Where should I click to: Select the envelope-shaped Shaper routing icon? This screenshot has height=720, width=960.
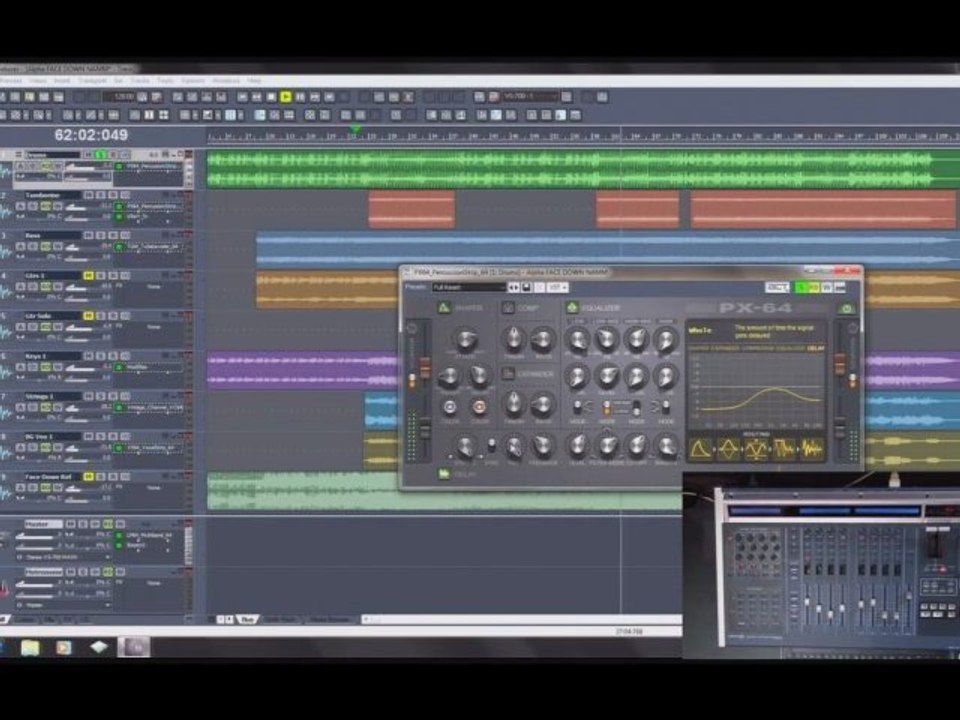tap(700, 450)
